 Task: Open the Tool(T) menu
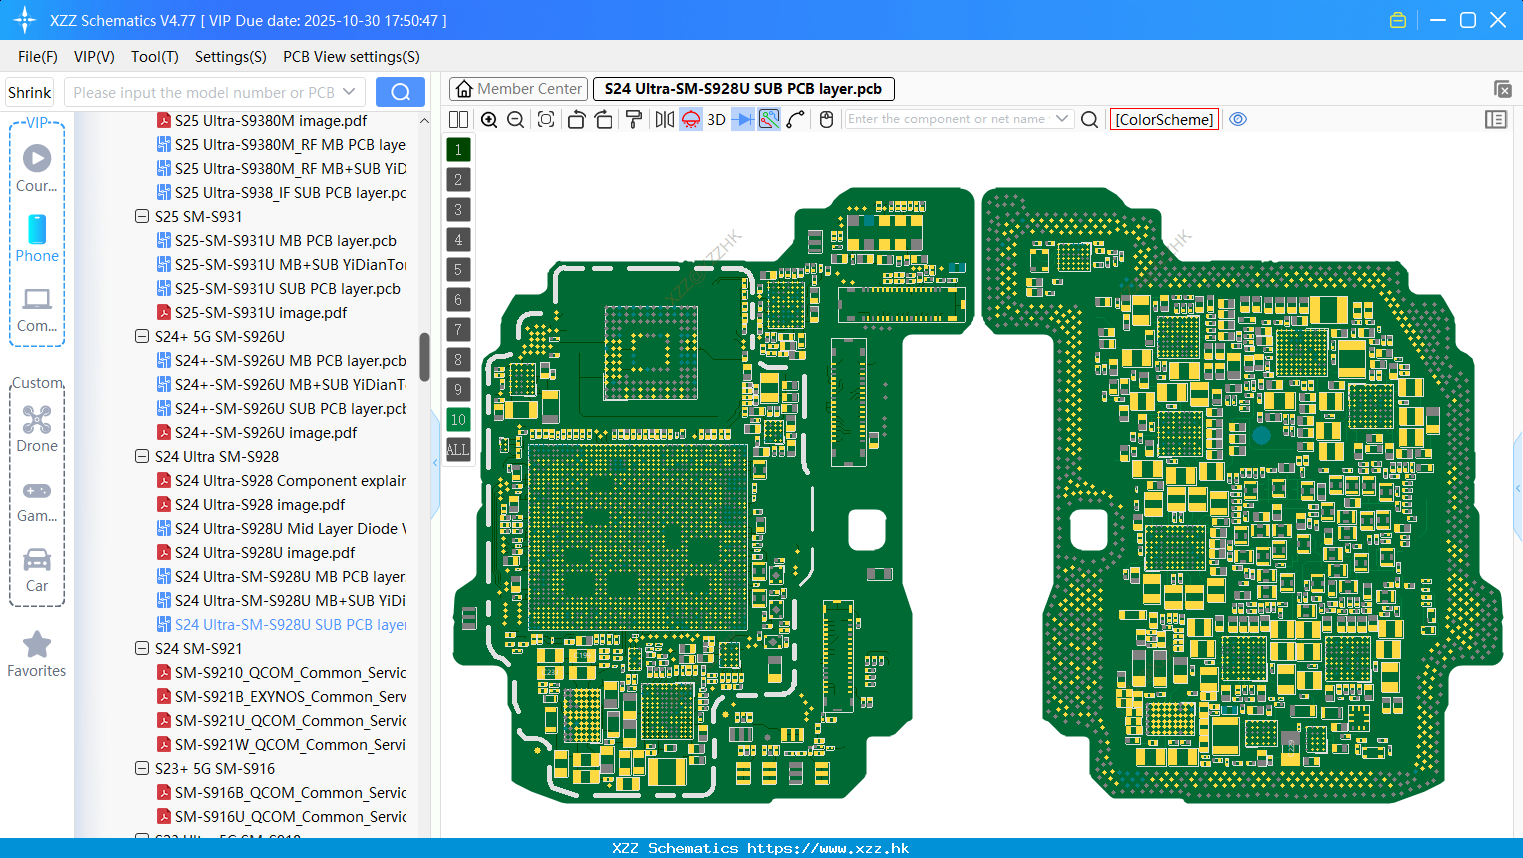tap(155, 57)
